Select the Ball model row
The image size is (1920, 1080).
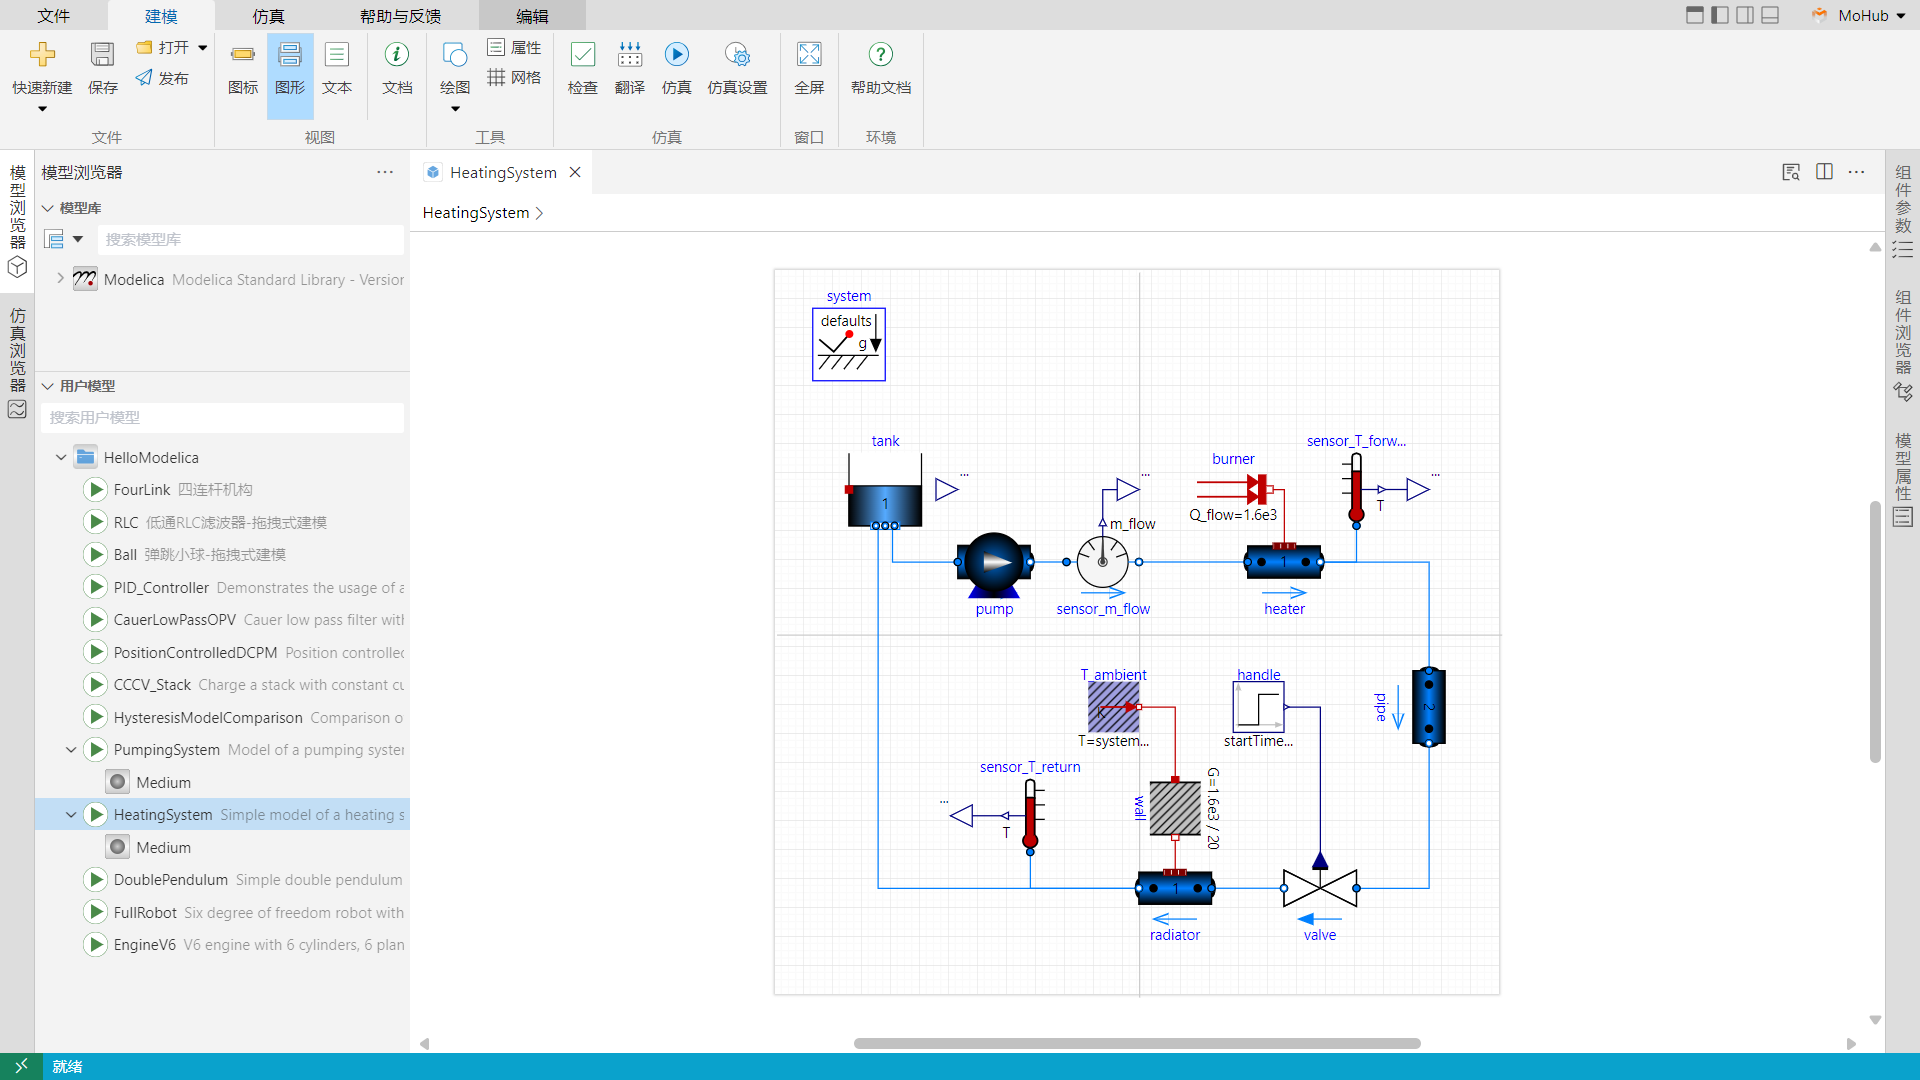coord(222,555)
